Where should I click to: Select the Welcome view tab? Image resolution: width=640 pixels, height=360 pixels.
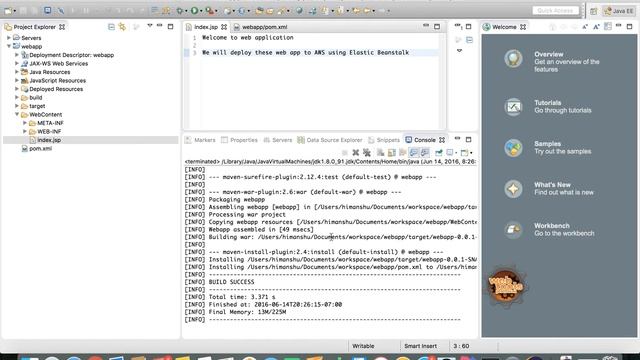coord(504,27)
